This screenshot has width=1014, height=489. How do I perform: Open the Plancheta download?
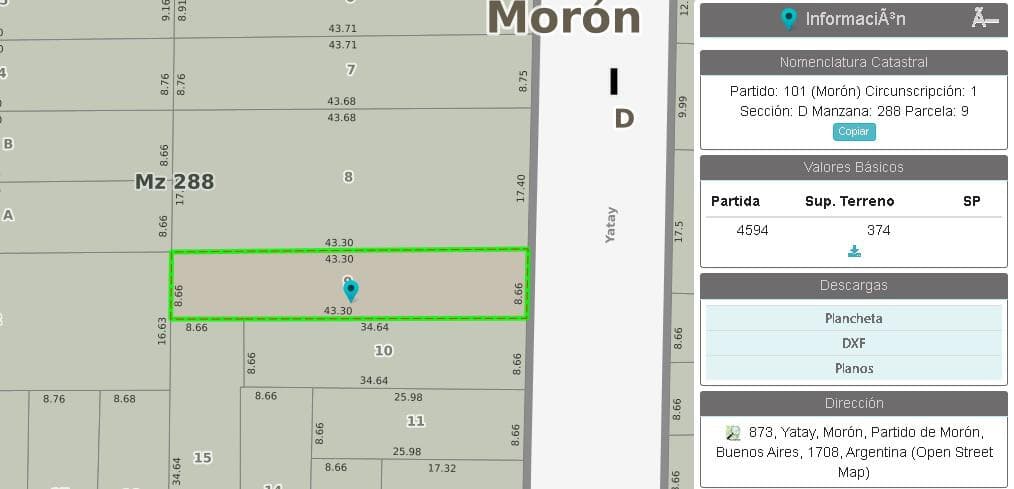[854, 318]
